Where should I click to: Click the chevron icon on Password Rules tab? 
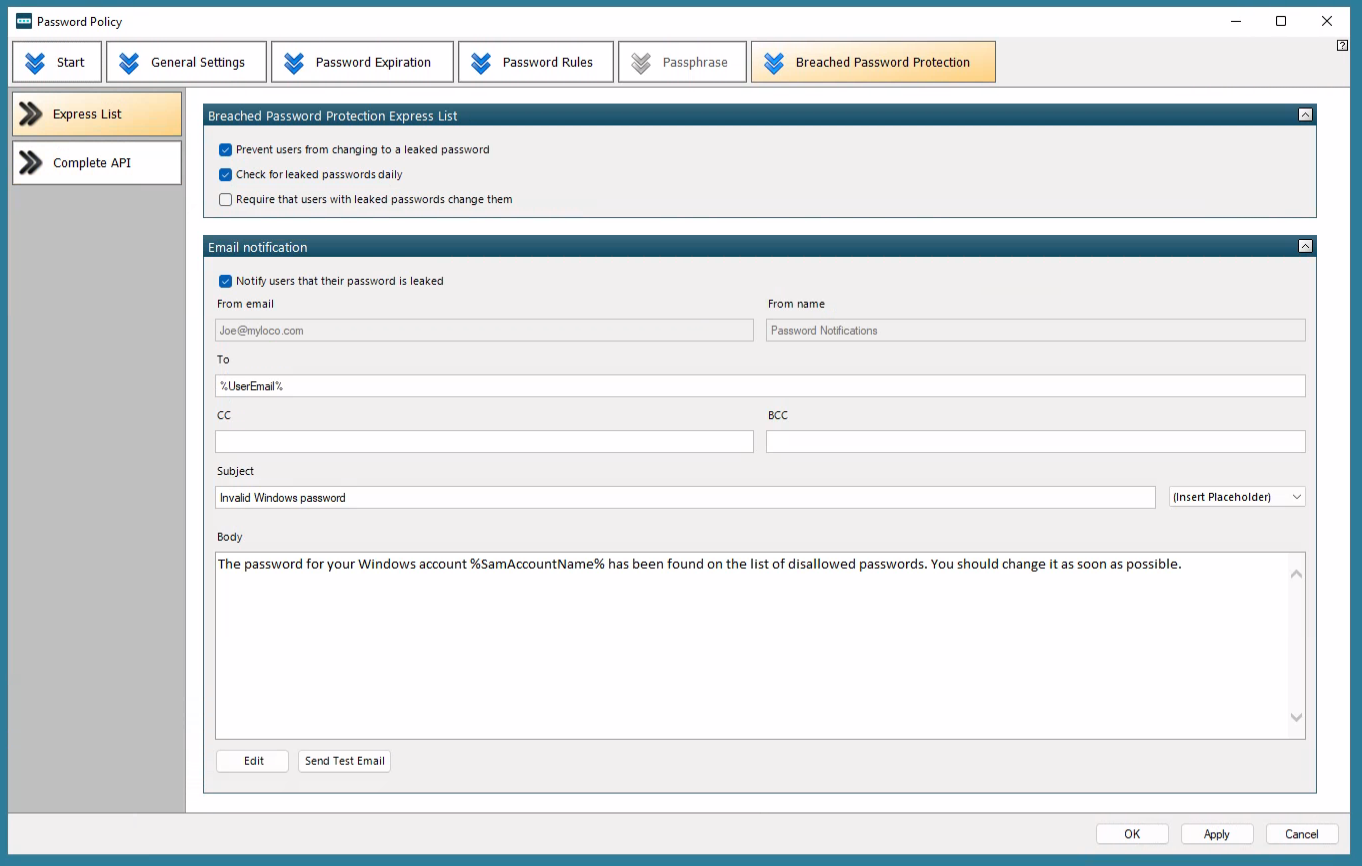click(481, 62)
